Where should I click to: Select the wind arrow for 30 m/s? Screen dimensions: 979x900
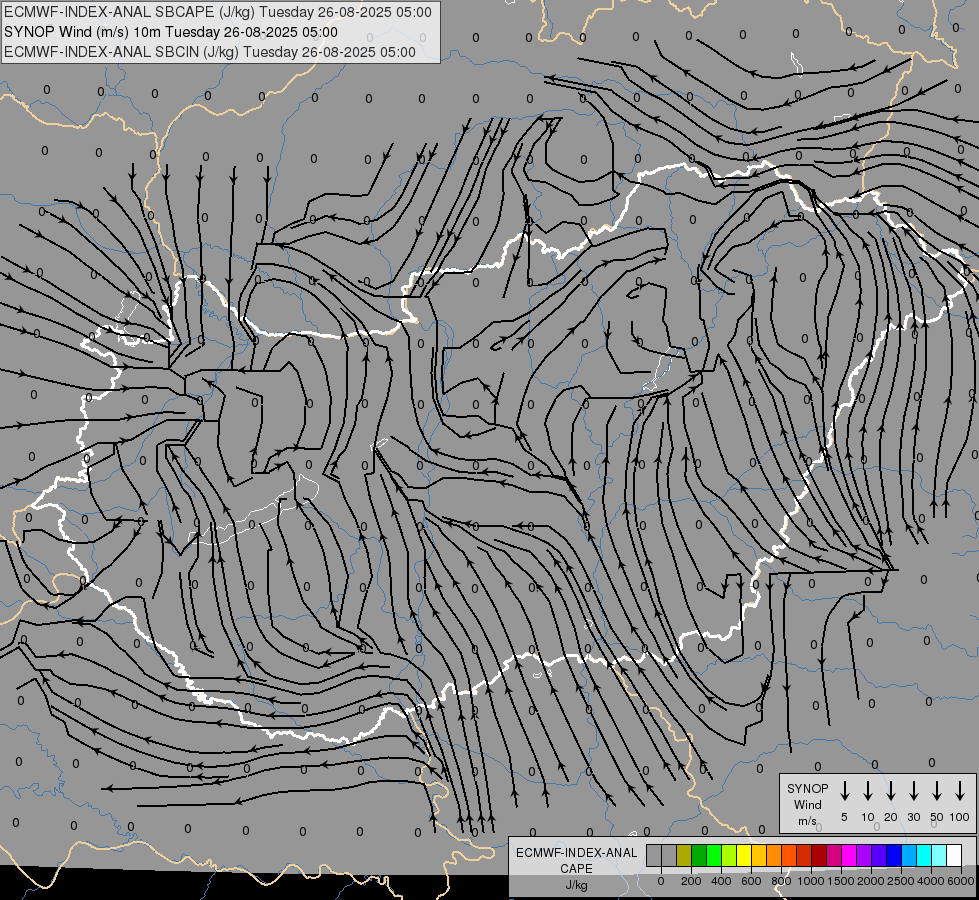click(913, 791)
